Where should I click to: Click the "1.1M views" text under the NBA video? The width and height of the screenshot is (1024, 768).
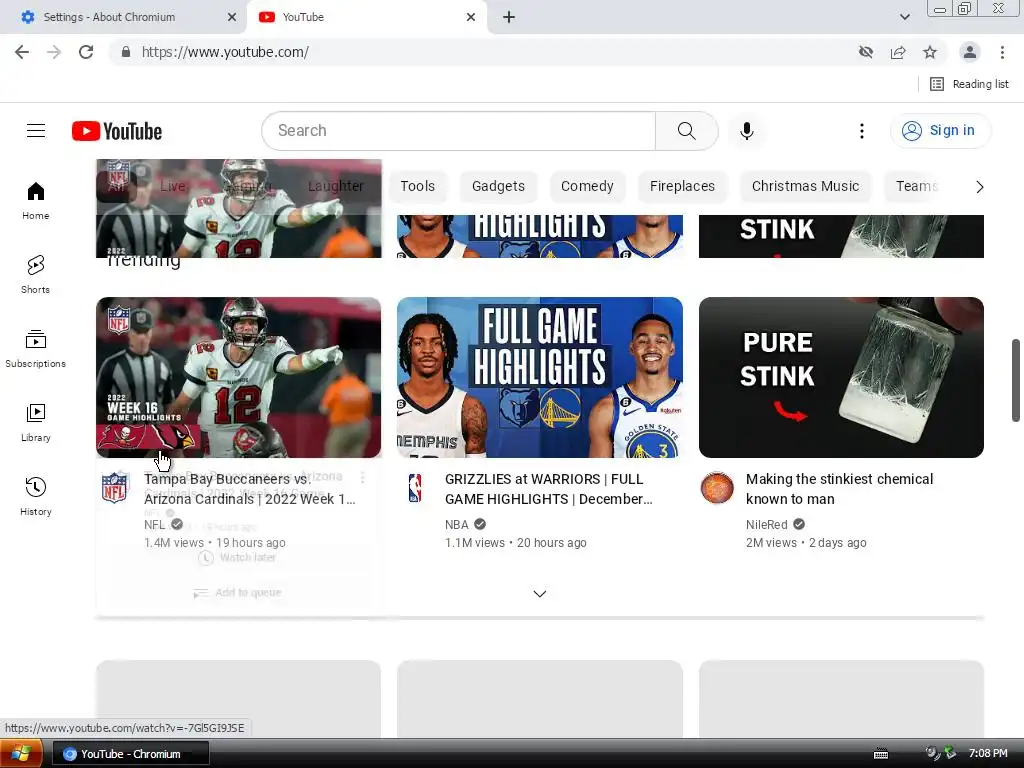coord(475,543)
